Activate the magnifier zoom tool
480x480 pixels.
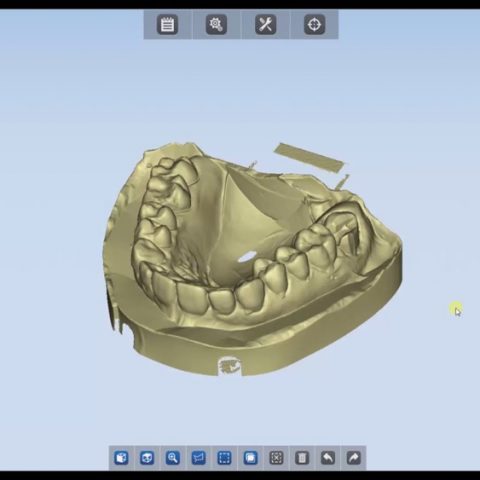click(173, 458)
